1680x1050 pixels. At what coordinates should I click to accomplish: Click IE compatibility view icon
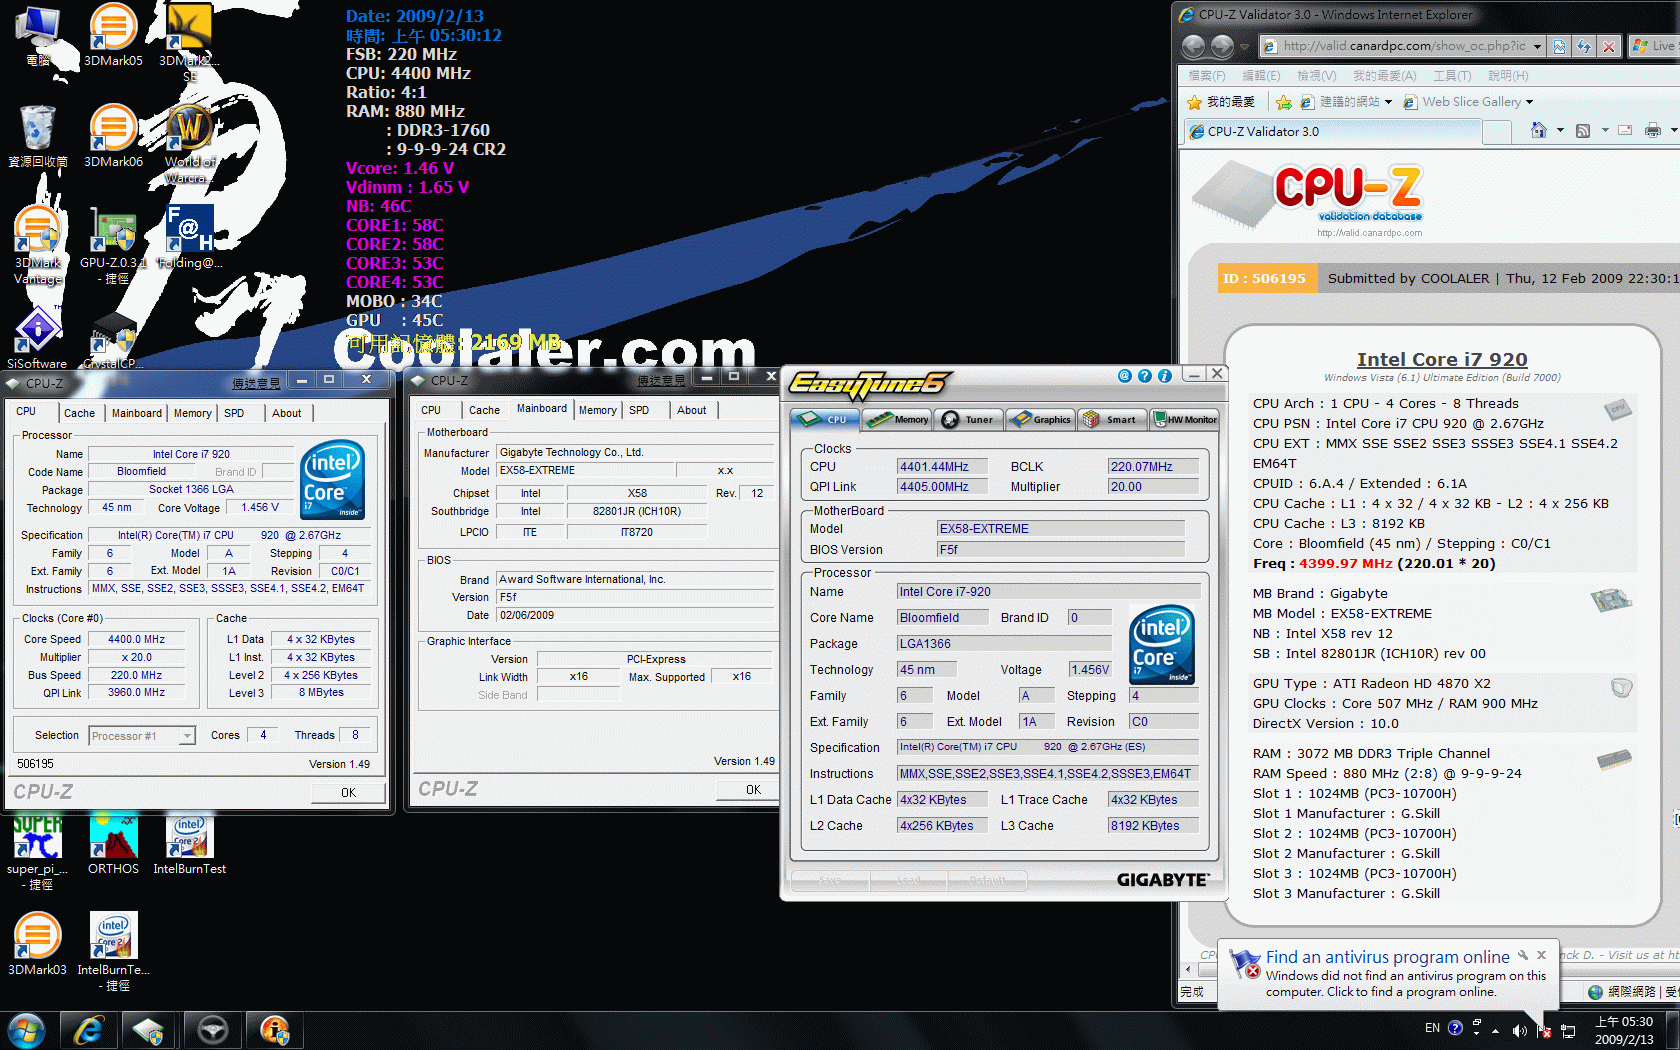1559,46
